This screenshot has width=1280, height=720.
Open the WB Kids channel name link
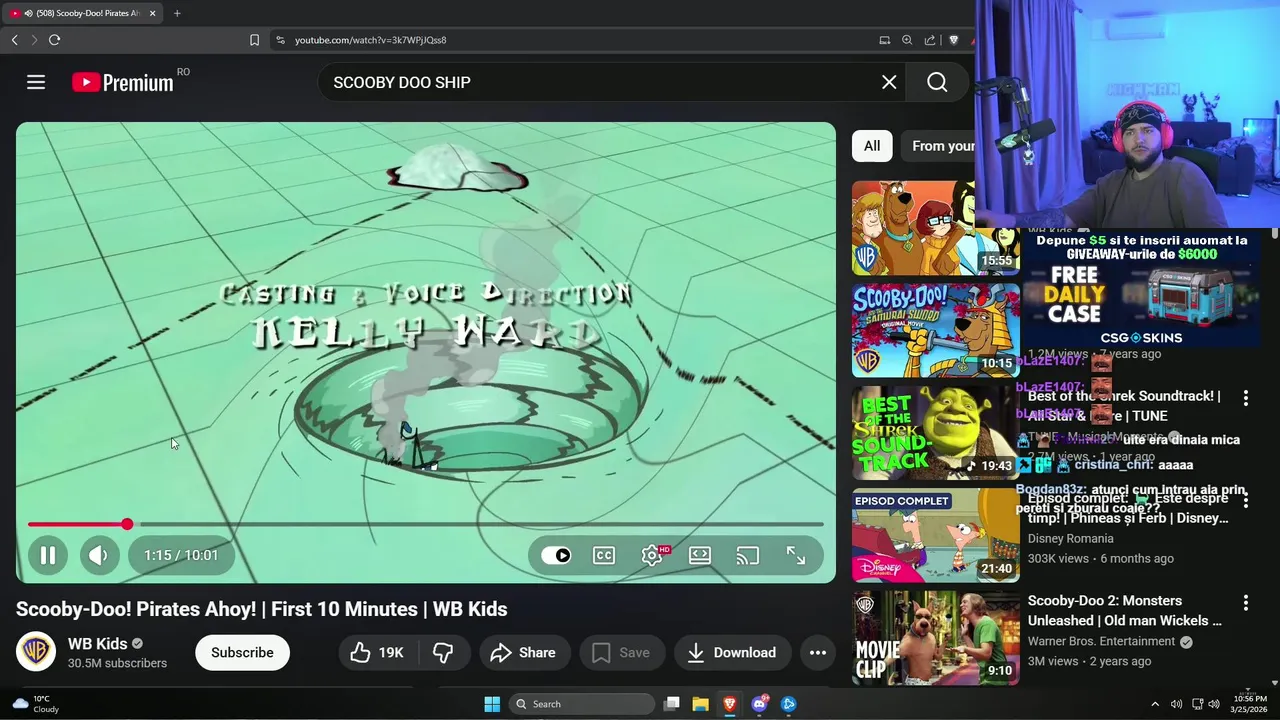coord(98,643)
